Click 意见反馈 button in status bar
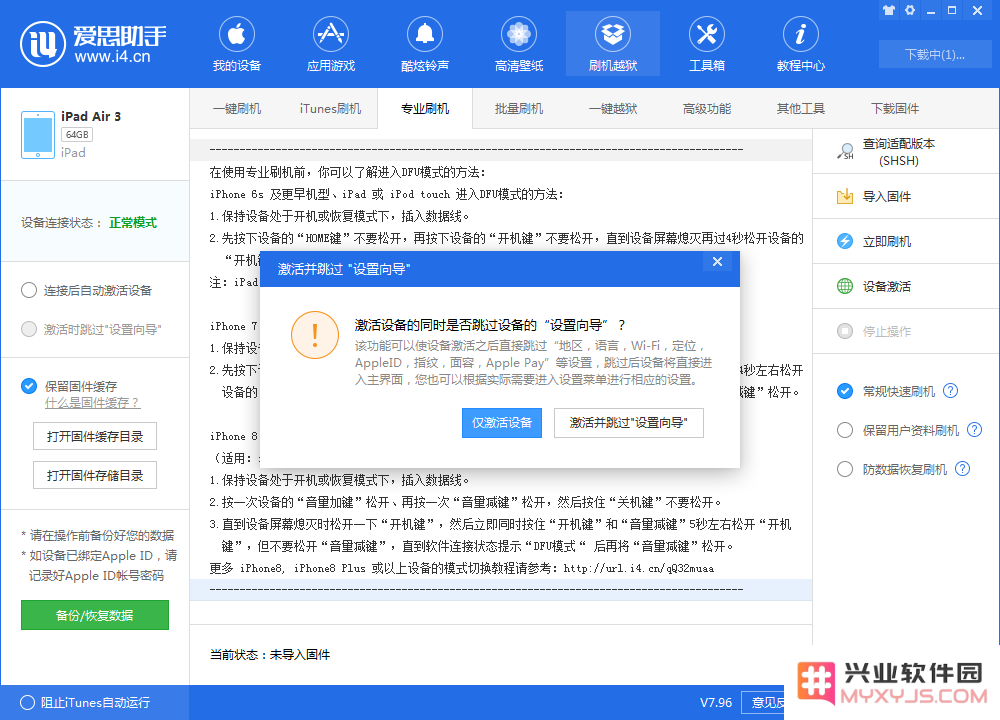 pyautogui.click(x=763, y=702)
